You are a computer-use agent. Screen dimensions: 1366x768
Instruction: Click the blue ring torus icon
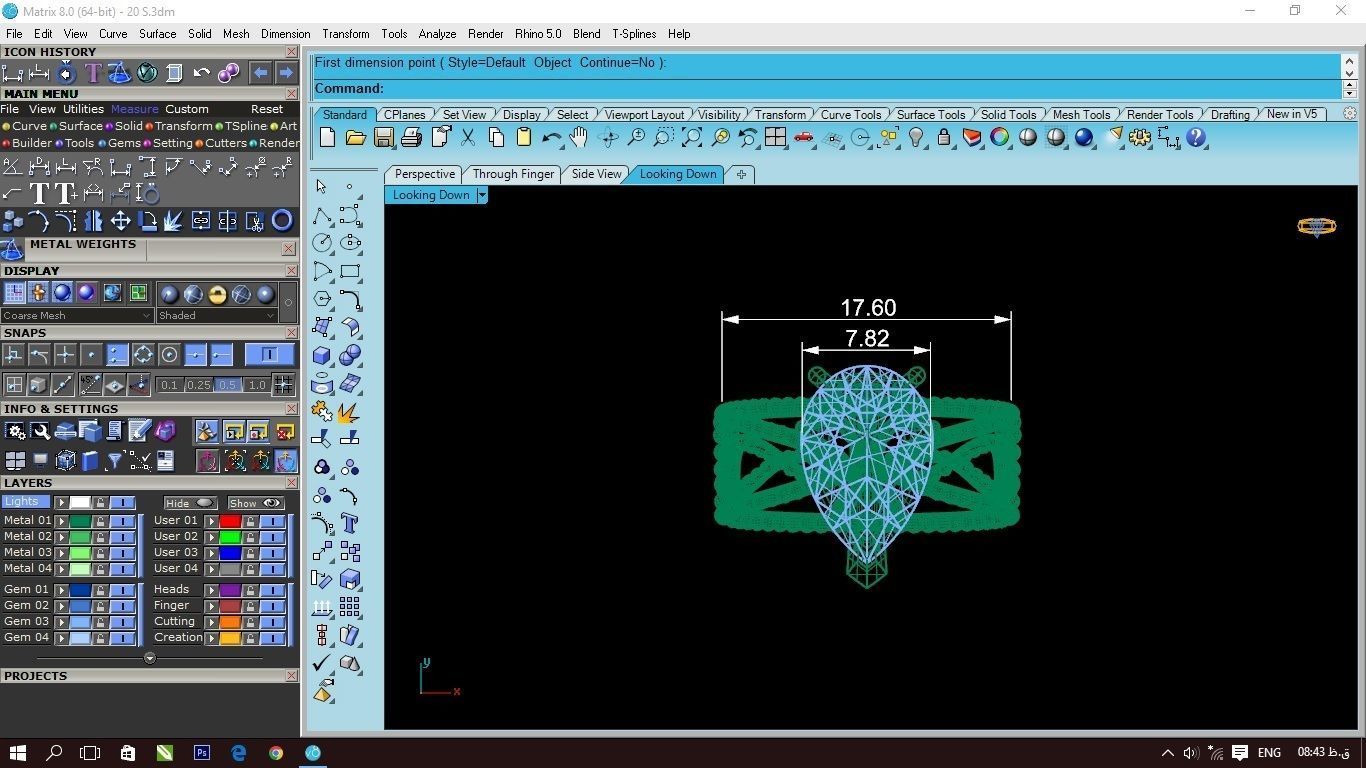pyautogui.click(x=282, y=221)
